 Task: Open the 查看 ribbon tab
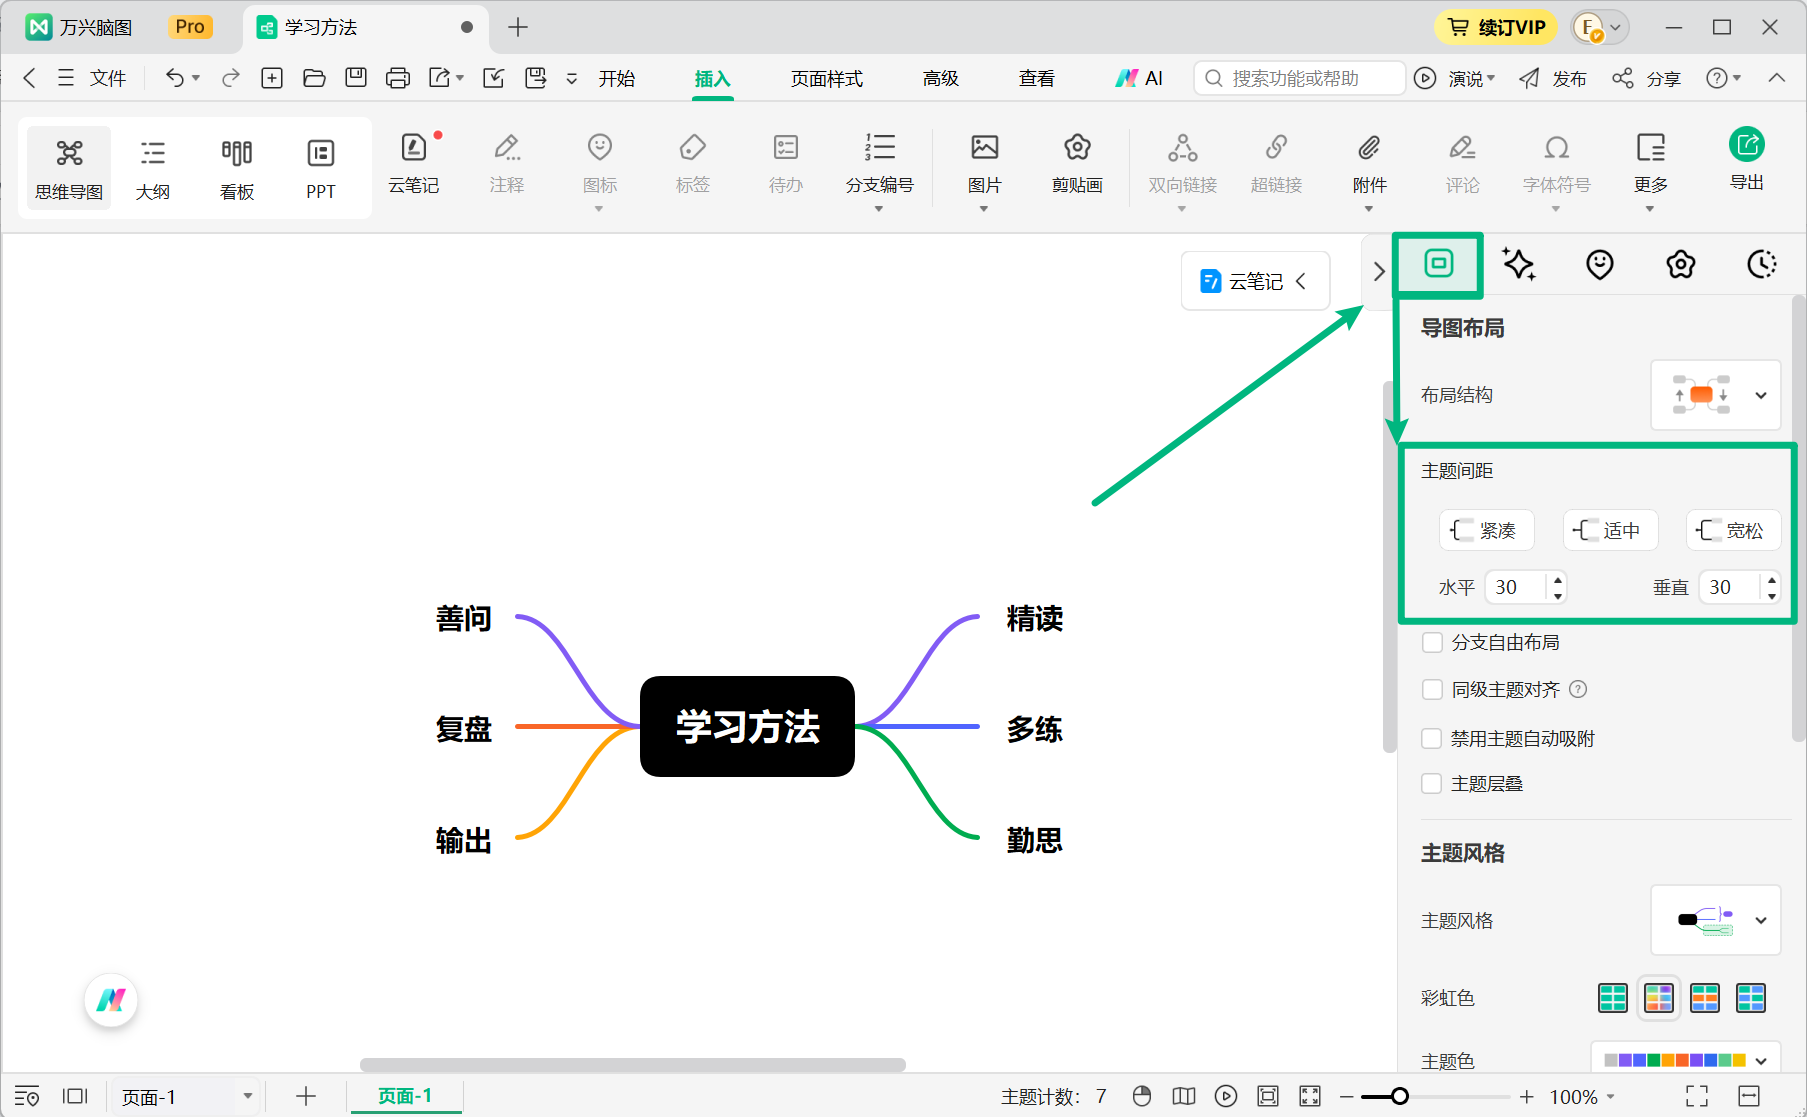tap(1036, 78)
